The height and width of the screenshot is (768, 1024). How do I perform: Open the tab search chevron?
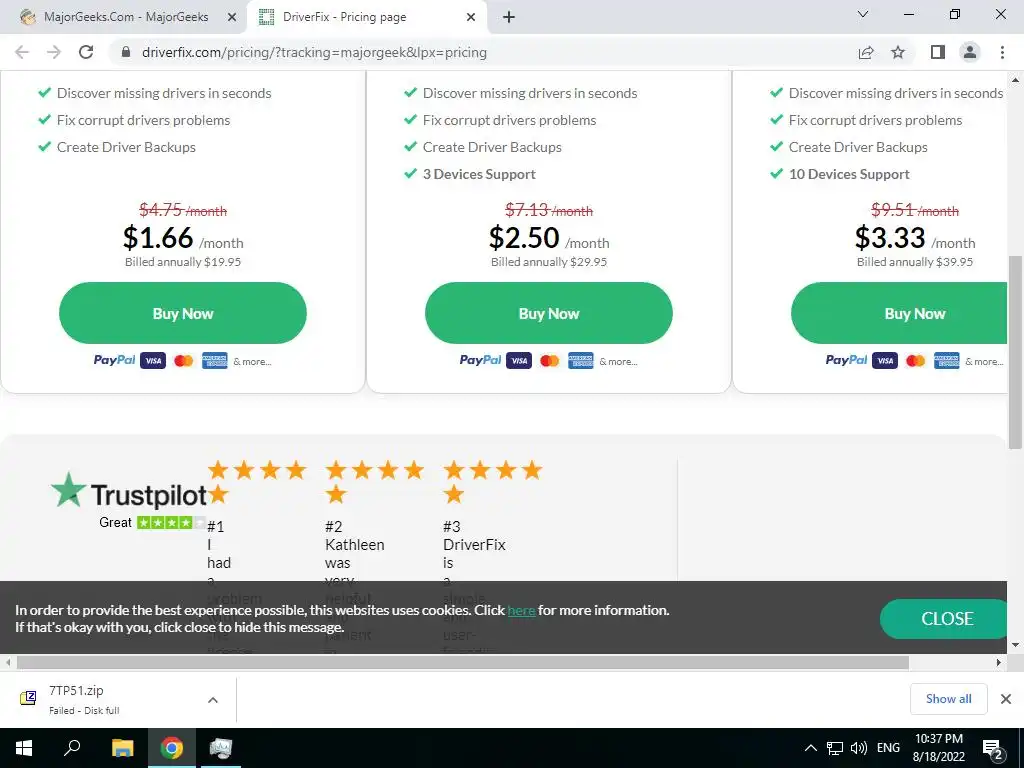[863, 14]
